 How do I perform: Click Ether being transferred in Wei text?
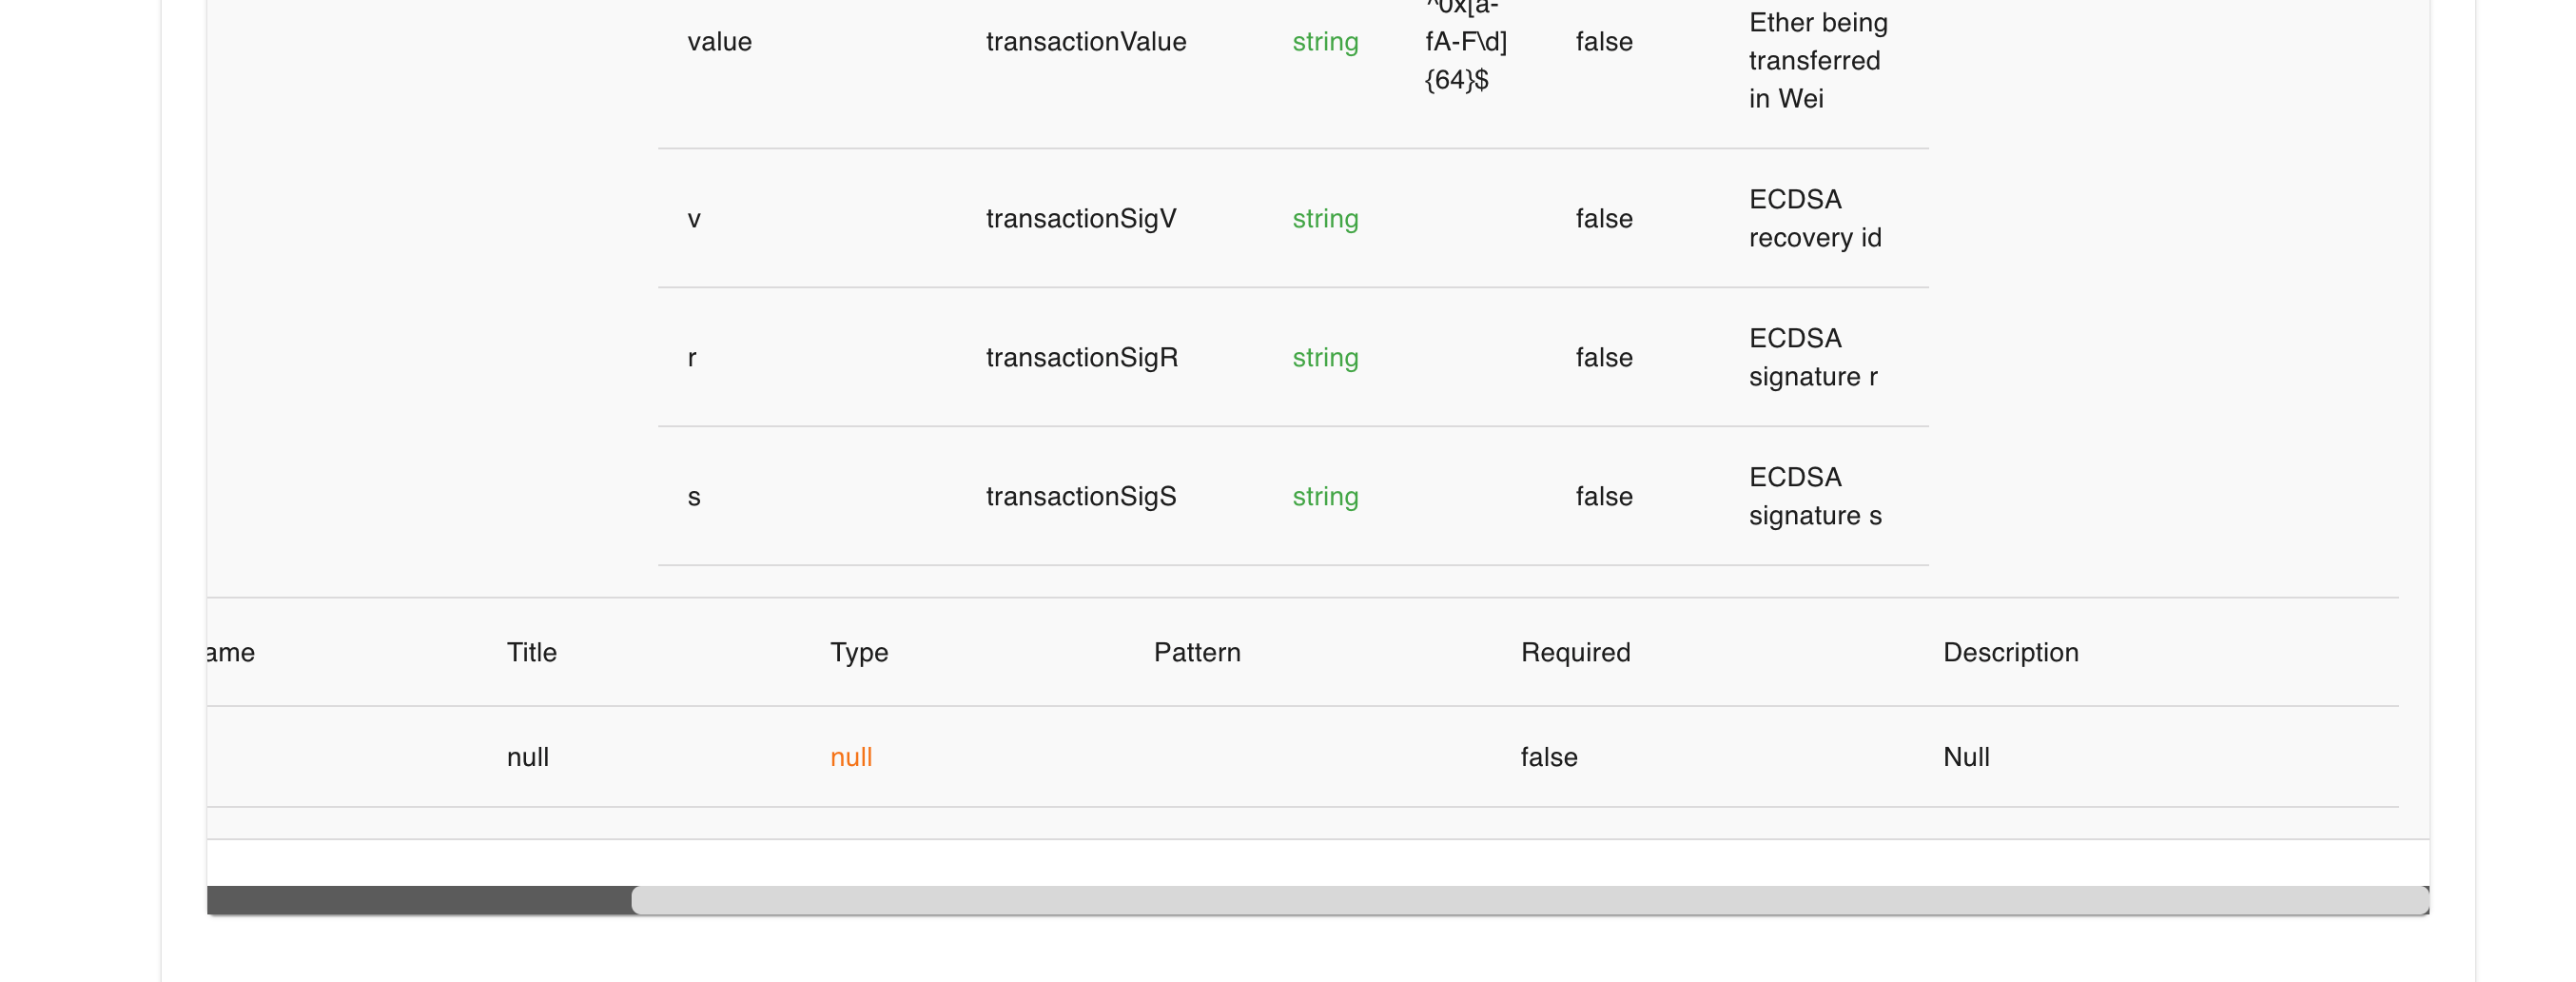pyautogui.click(x=1818, y=61)
